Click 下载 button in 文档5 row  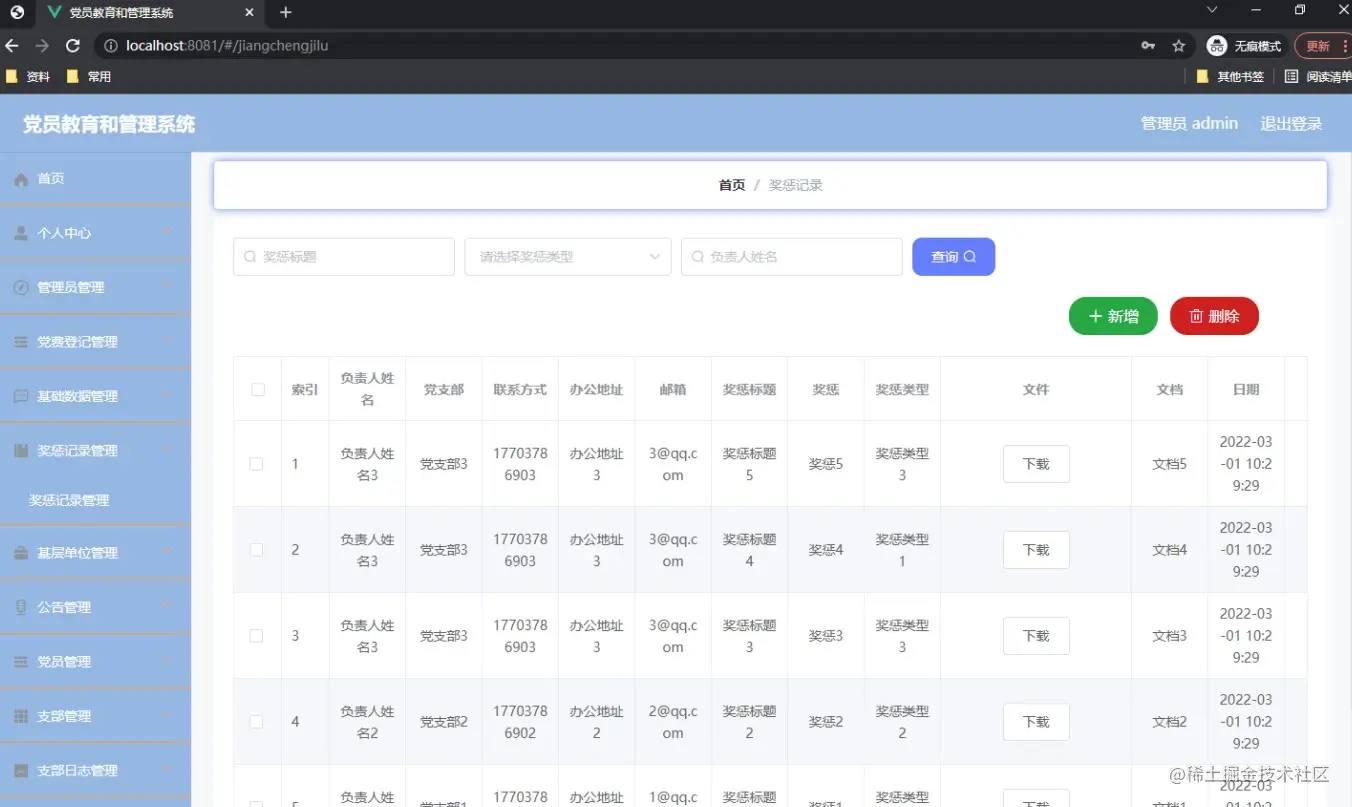pyautogui.click(x=1036, y=464)
